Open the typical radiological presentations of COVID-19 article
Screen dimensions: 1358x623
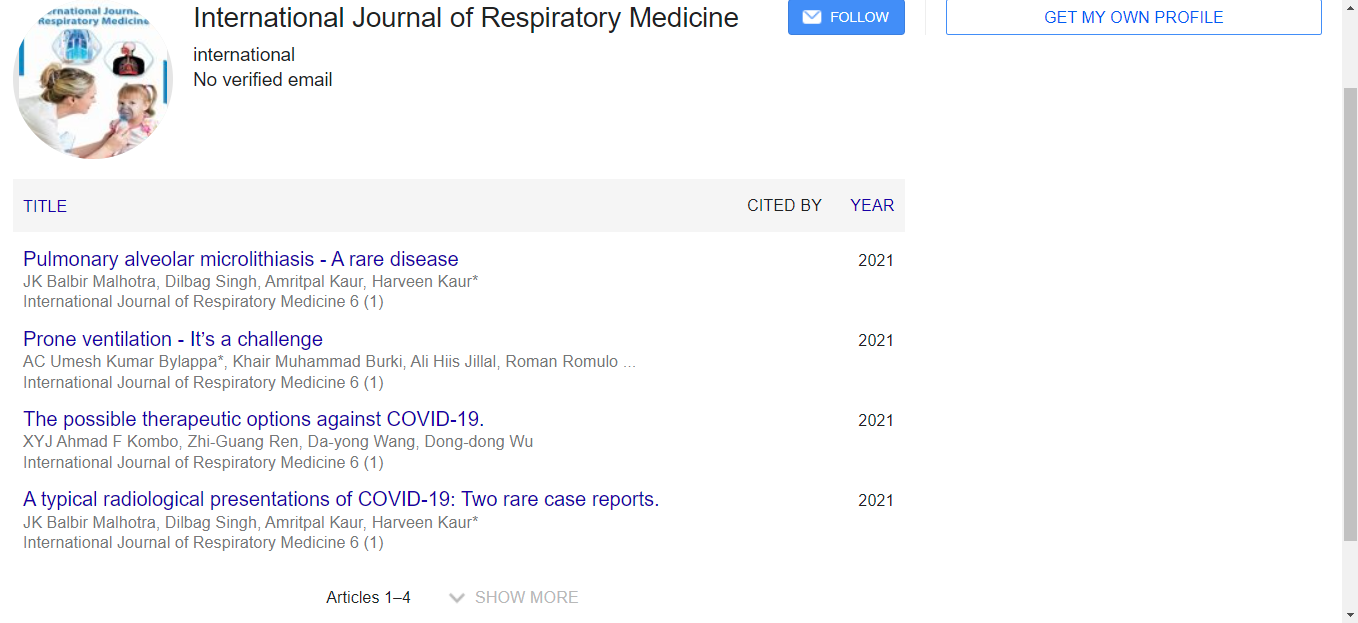pos(341,499)
